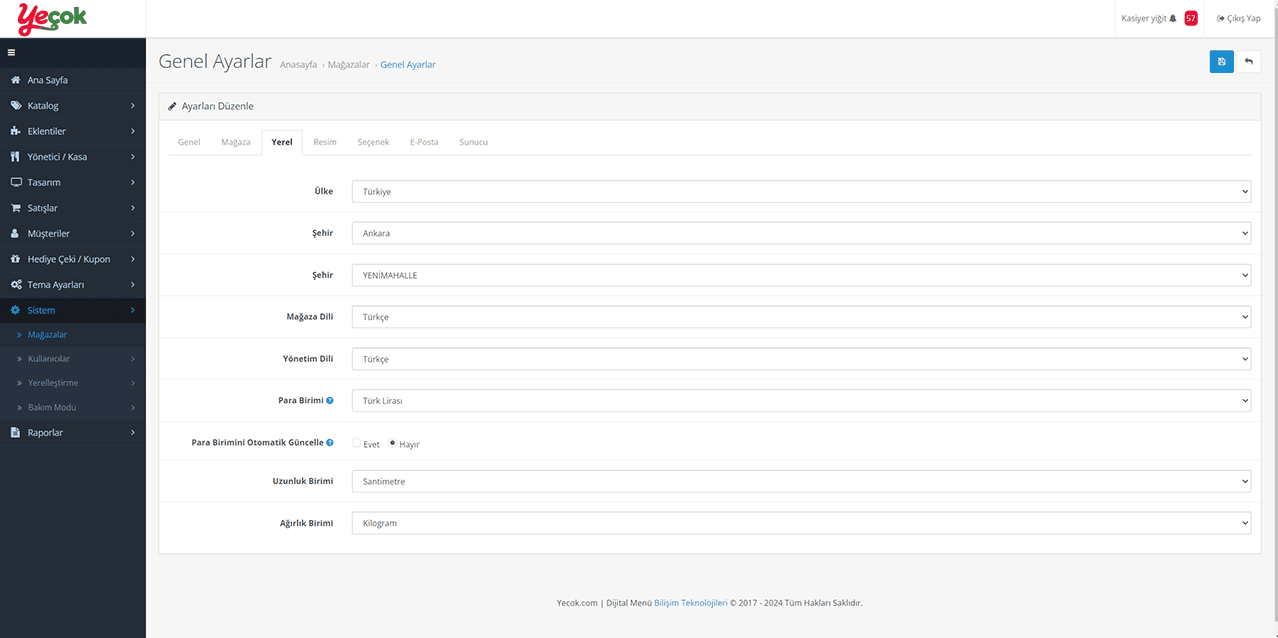The height and width of the screenshot is (638, 1278).
Task: Toggle the hamburger sidebar menu
Action: tap(11, 52)
